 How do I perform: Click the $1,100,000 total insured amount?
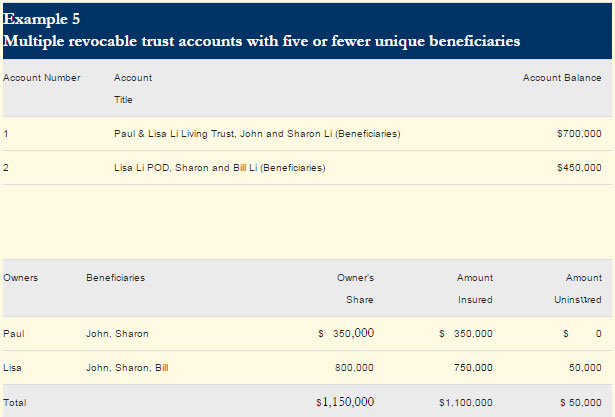point(466,402)
